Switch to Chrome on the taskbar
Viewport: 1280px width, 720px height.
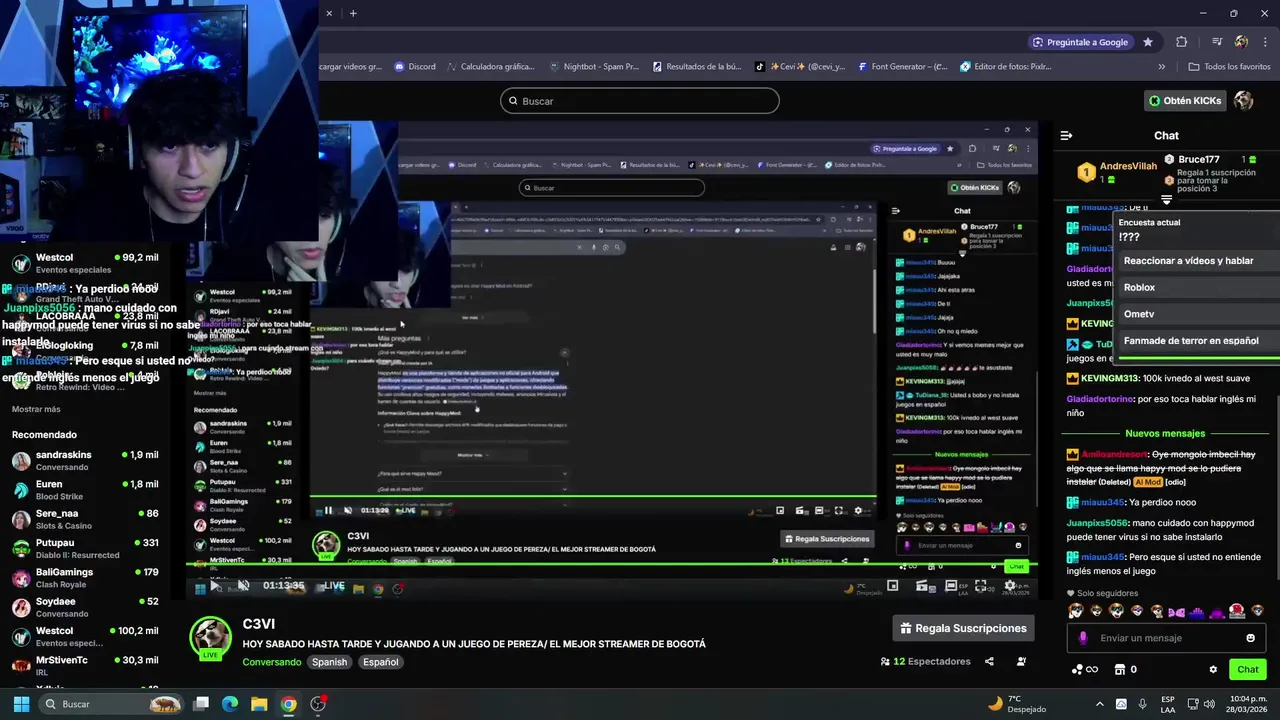tap(288, 704)
